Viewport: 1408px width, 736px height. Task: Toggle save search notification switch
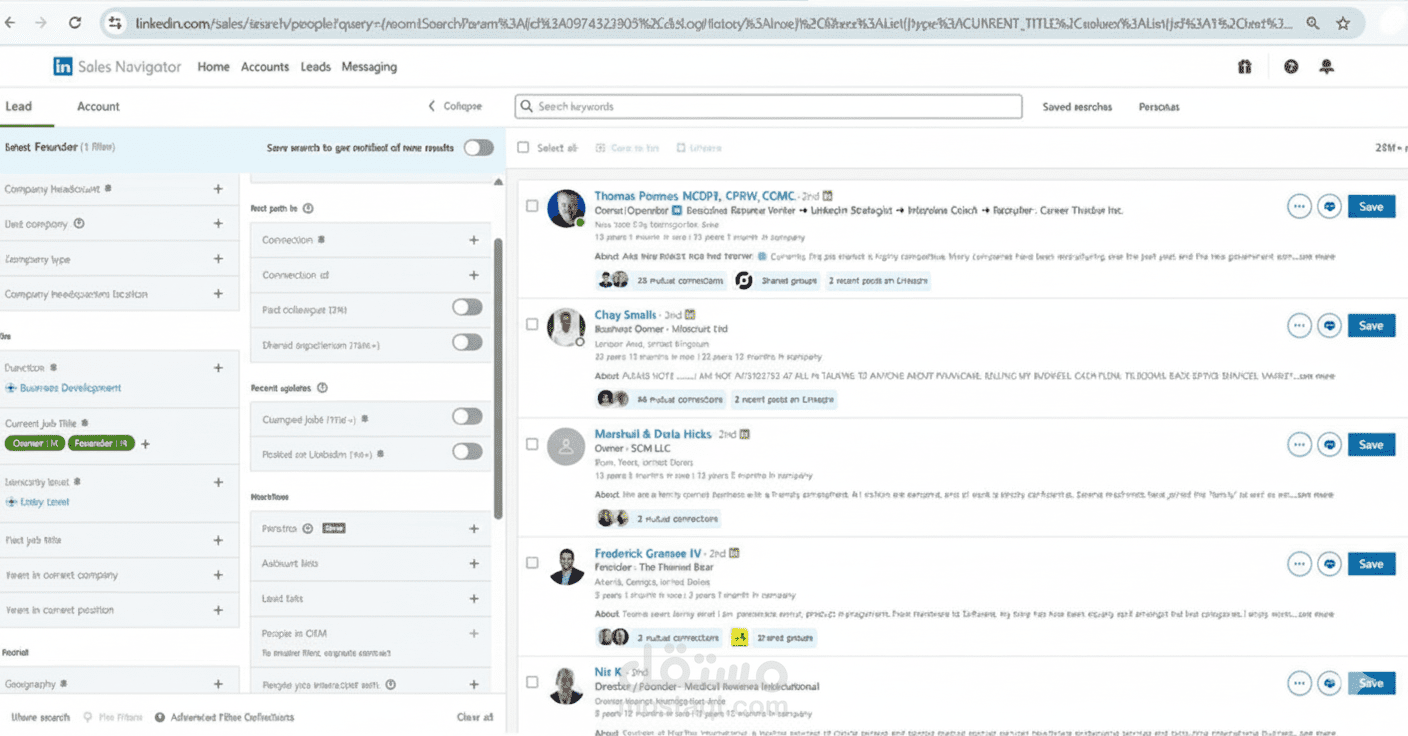click(x=478, y=148)
